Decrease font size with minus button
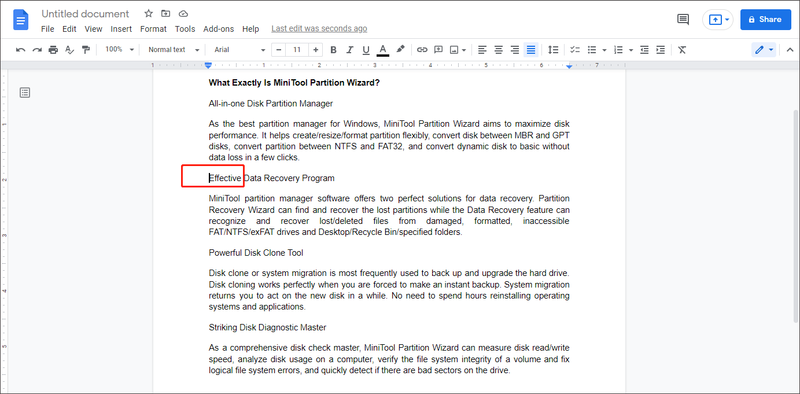This screenshot has width=800, height=394. pyautogui.click(x=279, y=50)
